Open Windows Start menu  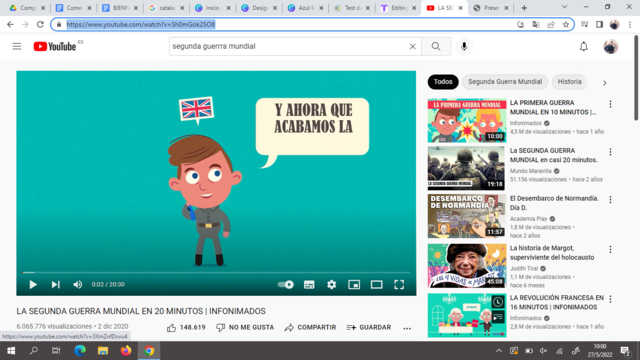point(11,351)
